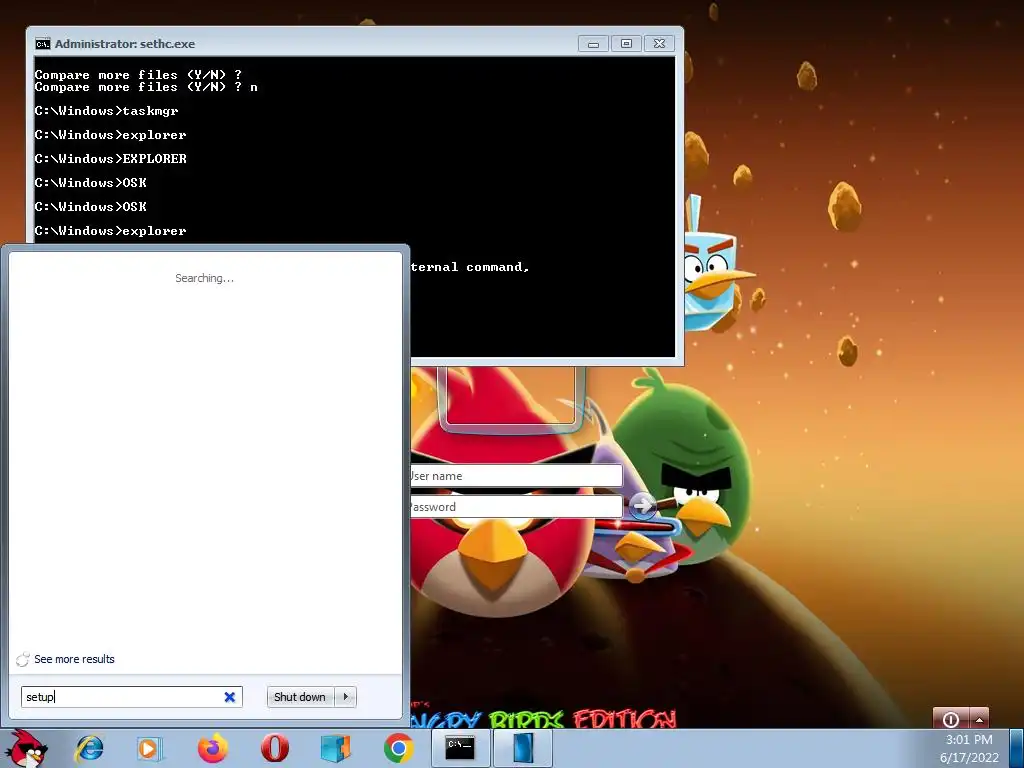The image size is (1024, 768).
Task: Open Opera browser from the taskbar
Action: (274, 748)
